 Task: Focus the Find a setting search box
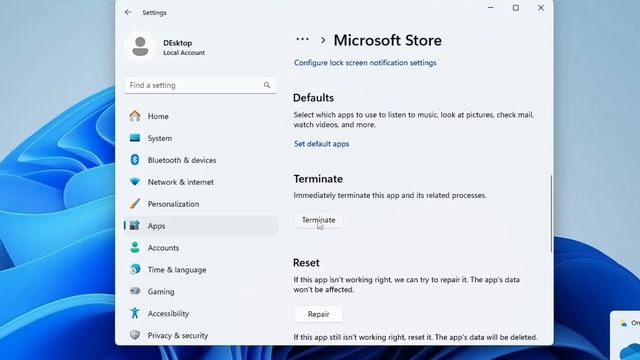[201, 85]
